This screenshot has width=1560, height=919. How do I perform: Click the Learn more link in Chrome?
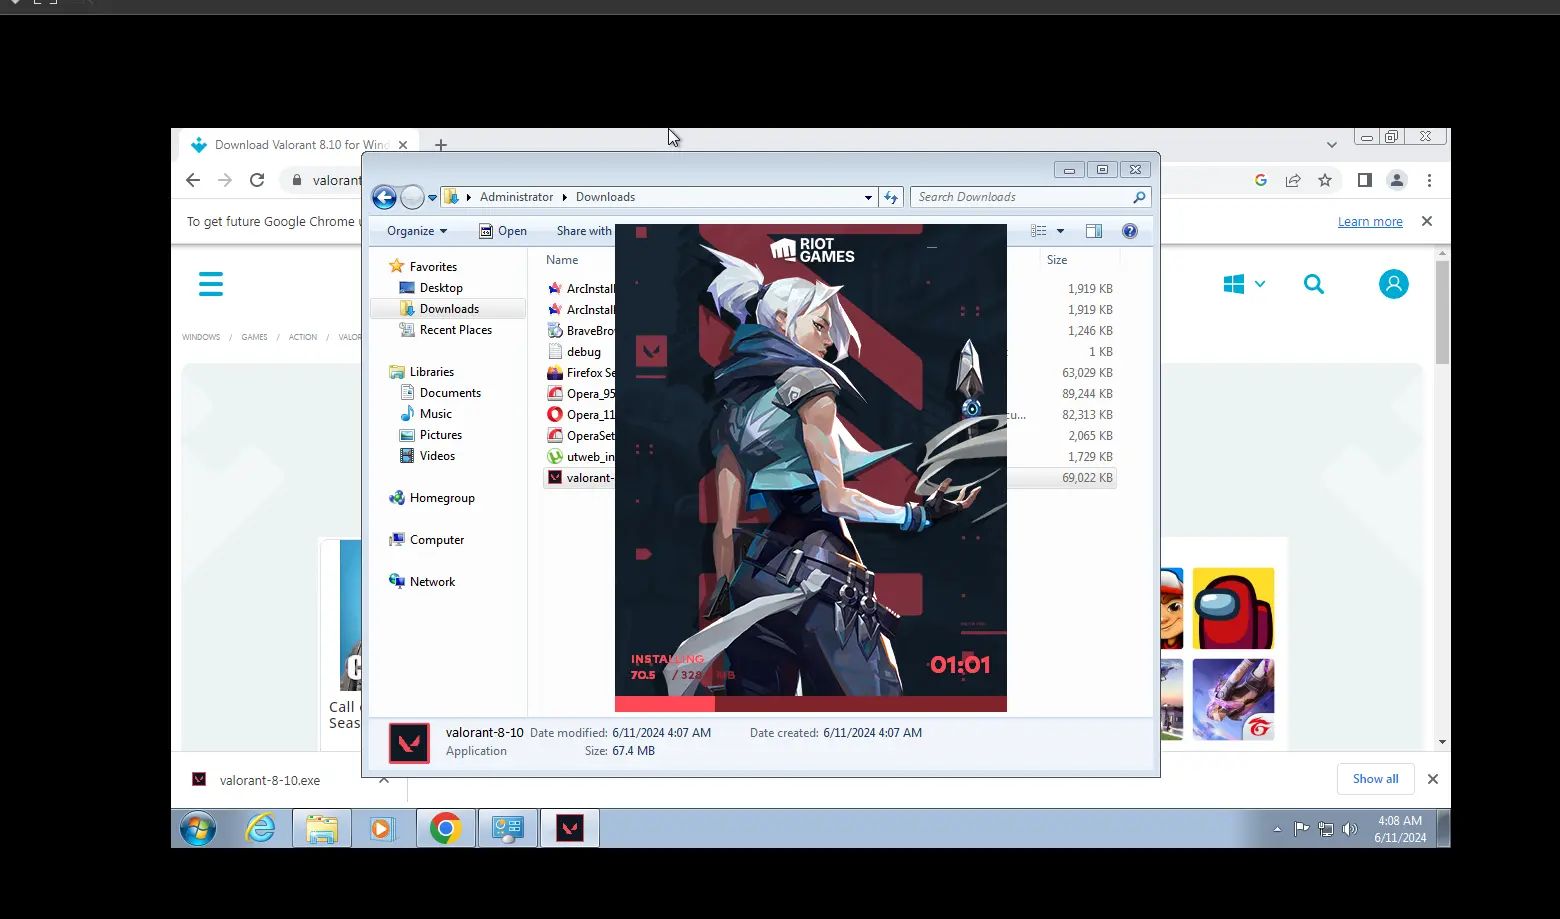[x=1370, y=222]
